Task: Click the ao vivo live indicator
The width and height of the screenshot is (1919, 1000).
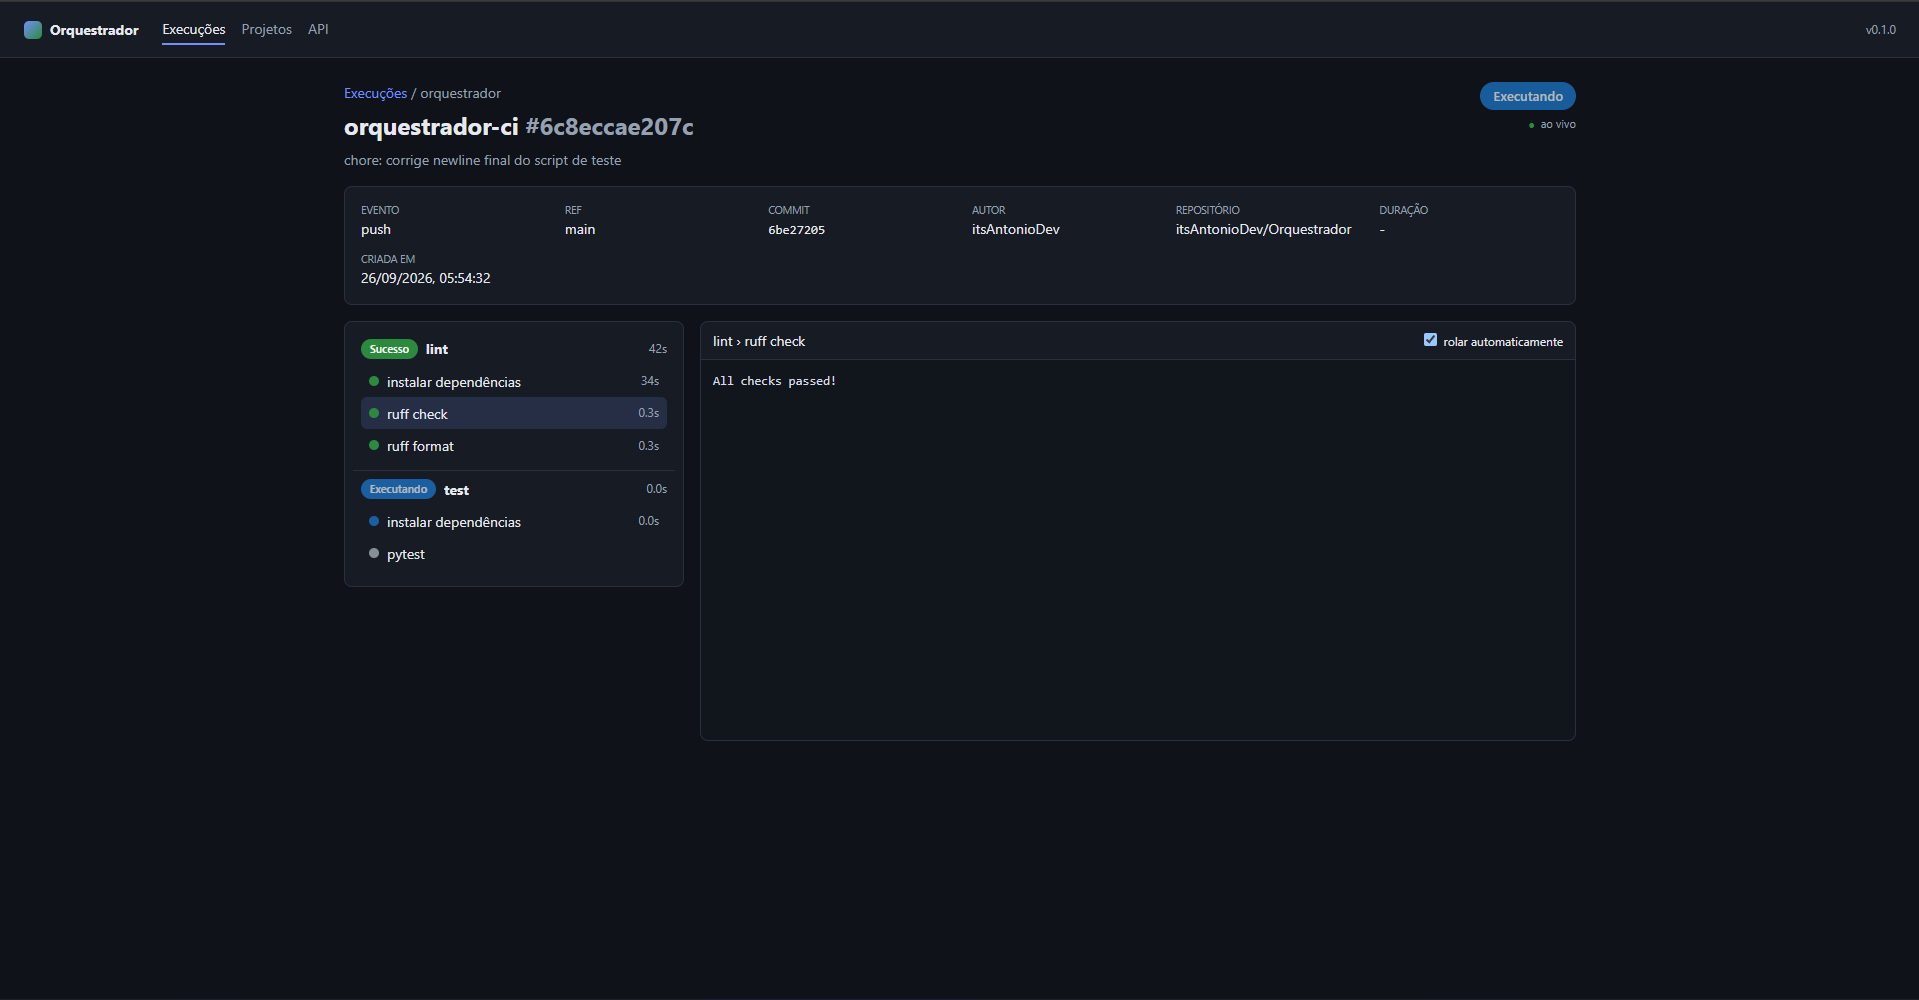Action: 1552,124
